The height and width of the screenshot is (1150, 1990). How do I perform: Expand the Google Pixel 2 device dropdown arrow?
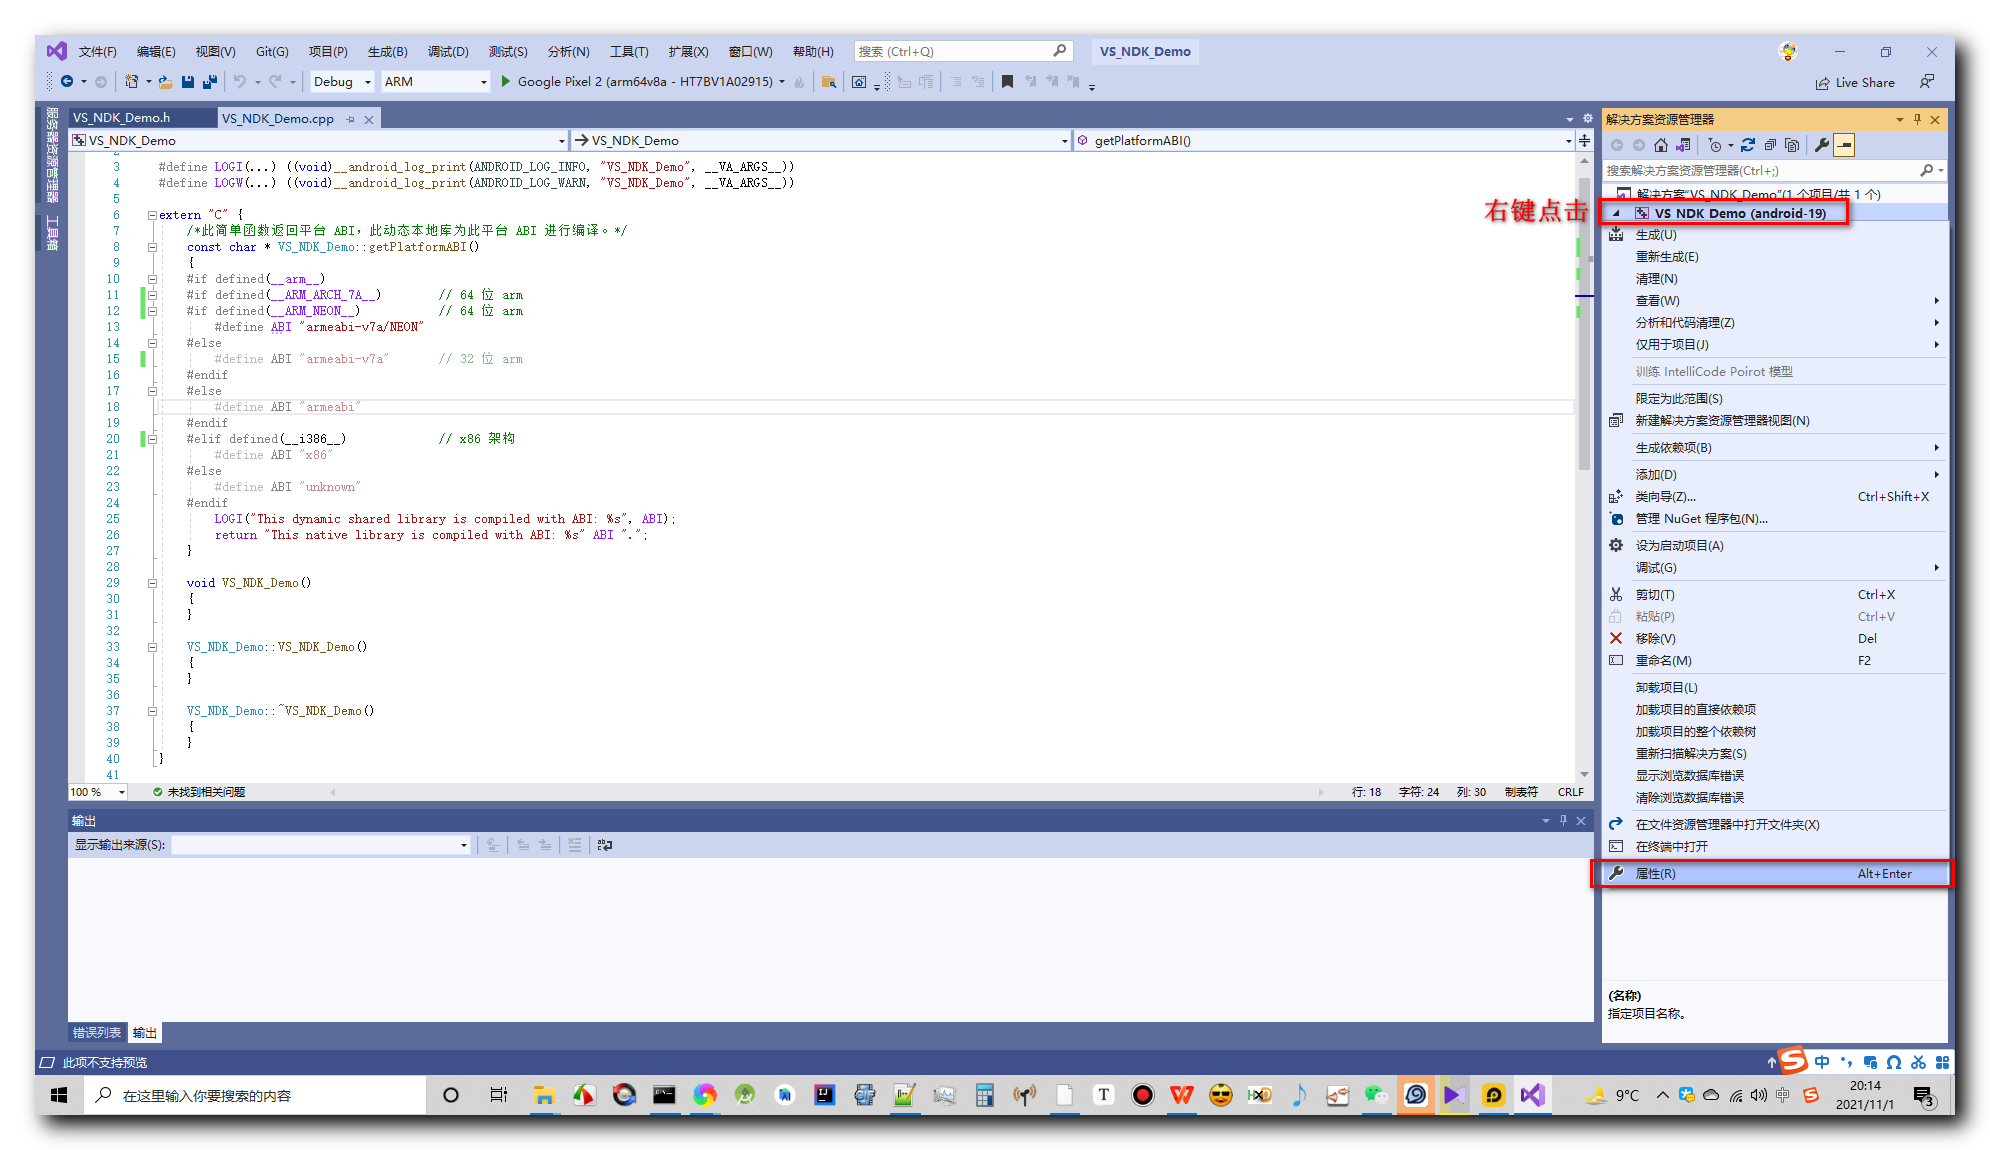click(x=782, y=82)
